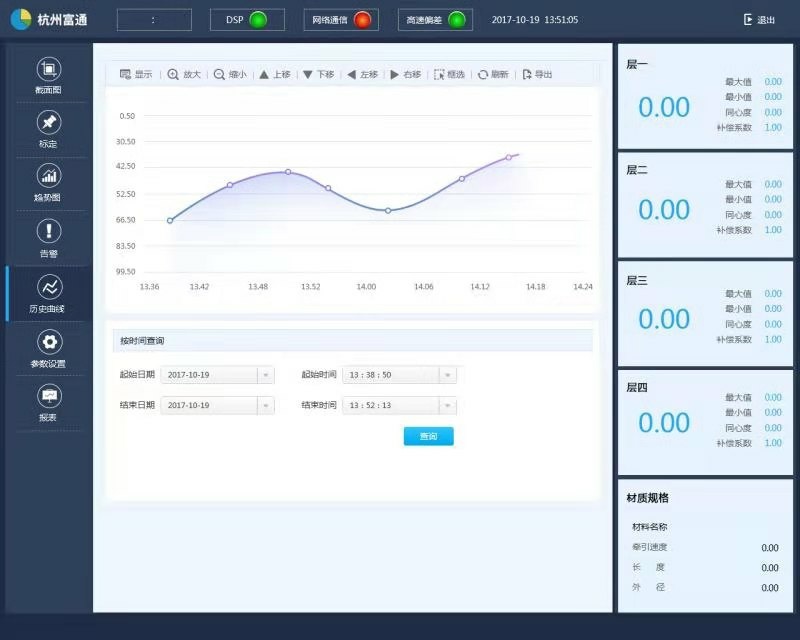Zoom out with the 缩小 tool
Viewport: 800px width, 640px height.
(230, 75)
